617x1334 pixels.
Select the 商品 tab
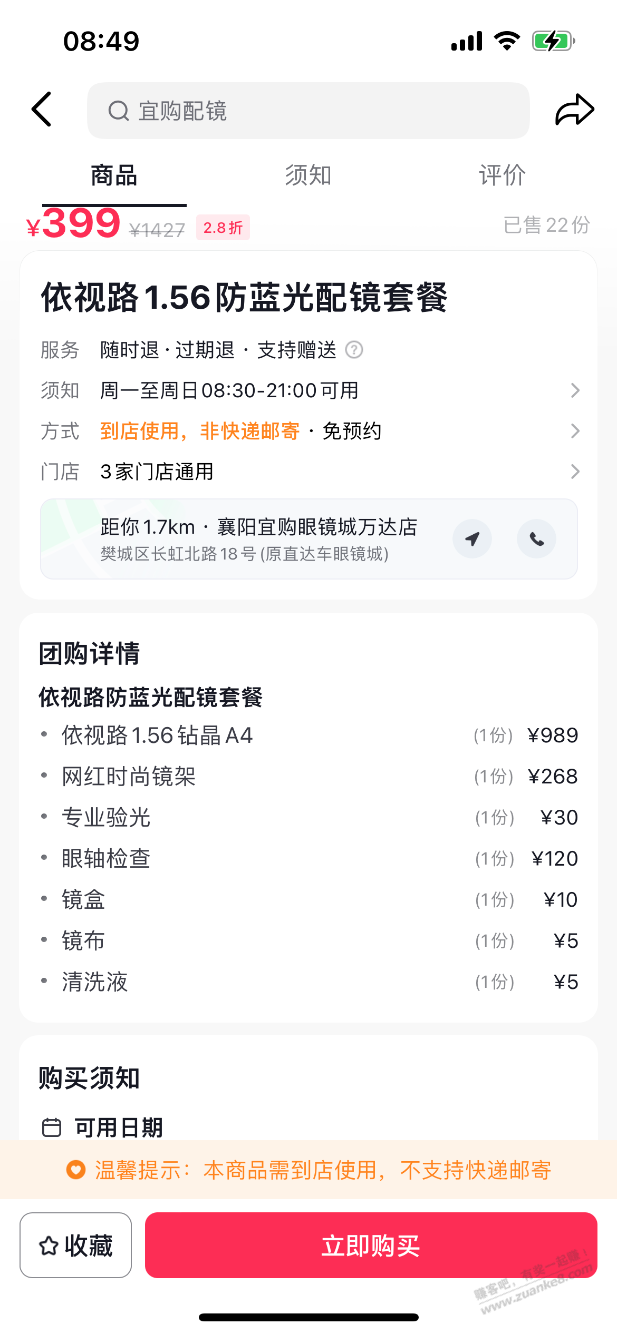[x=114, y=175]
